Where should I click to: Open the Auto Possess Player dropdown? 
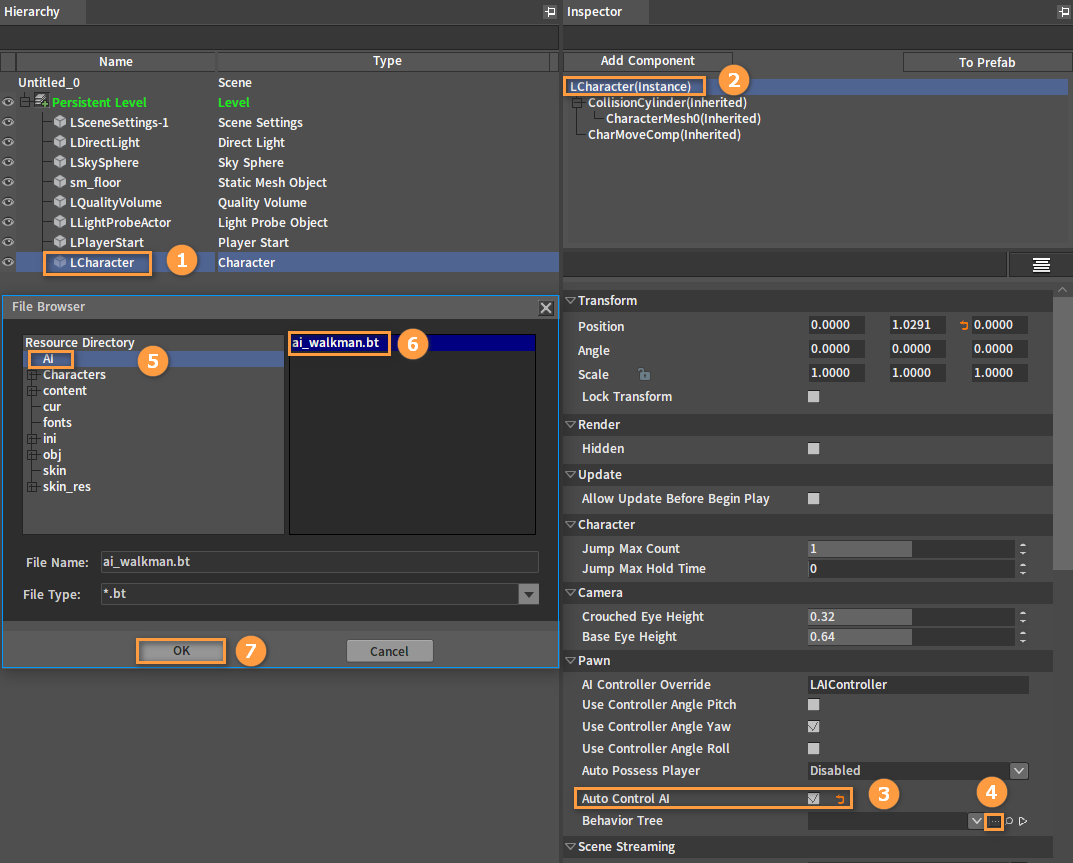coord(1019,771)
